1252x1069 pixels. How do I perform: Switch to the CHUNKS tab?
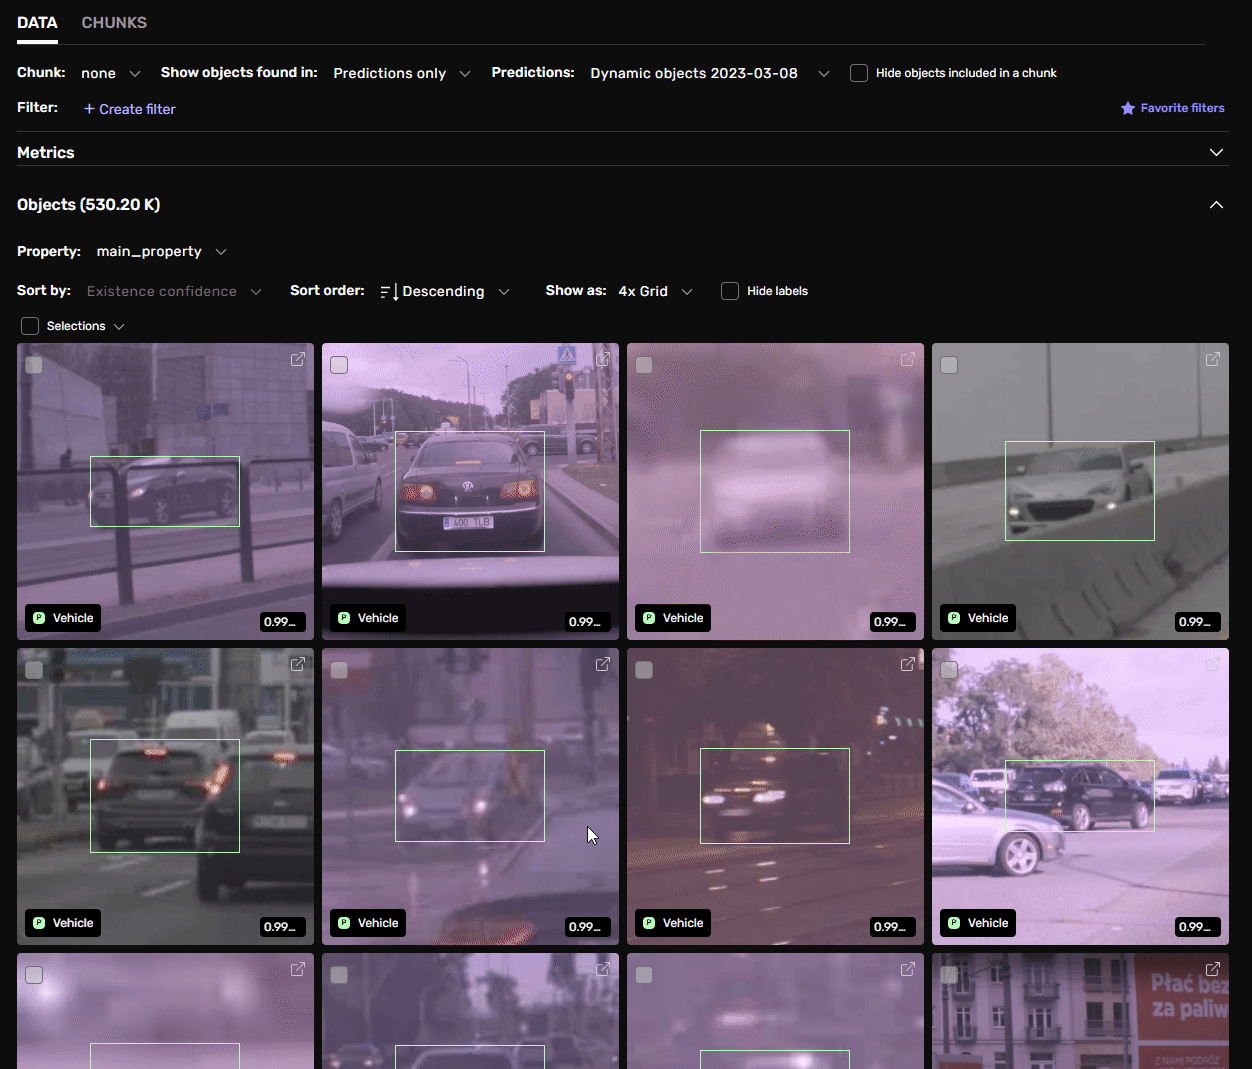(x=114, y=22)
